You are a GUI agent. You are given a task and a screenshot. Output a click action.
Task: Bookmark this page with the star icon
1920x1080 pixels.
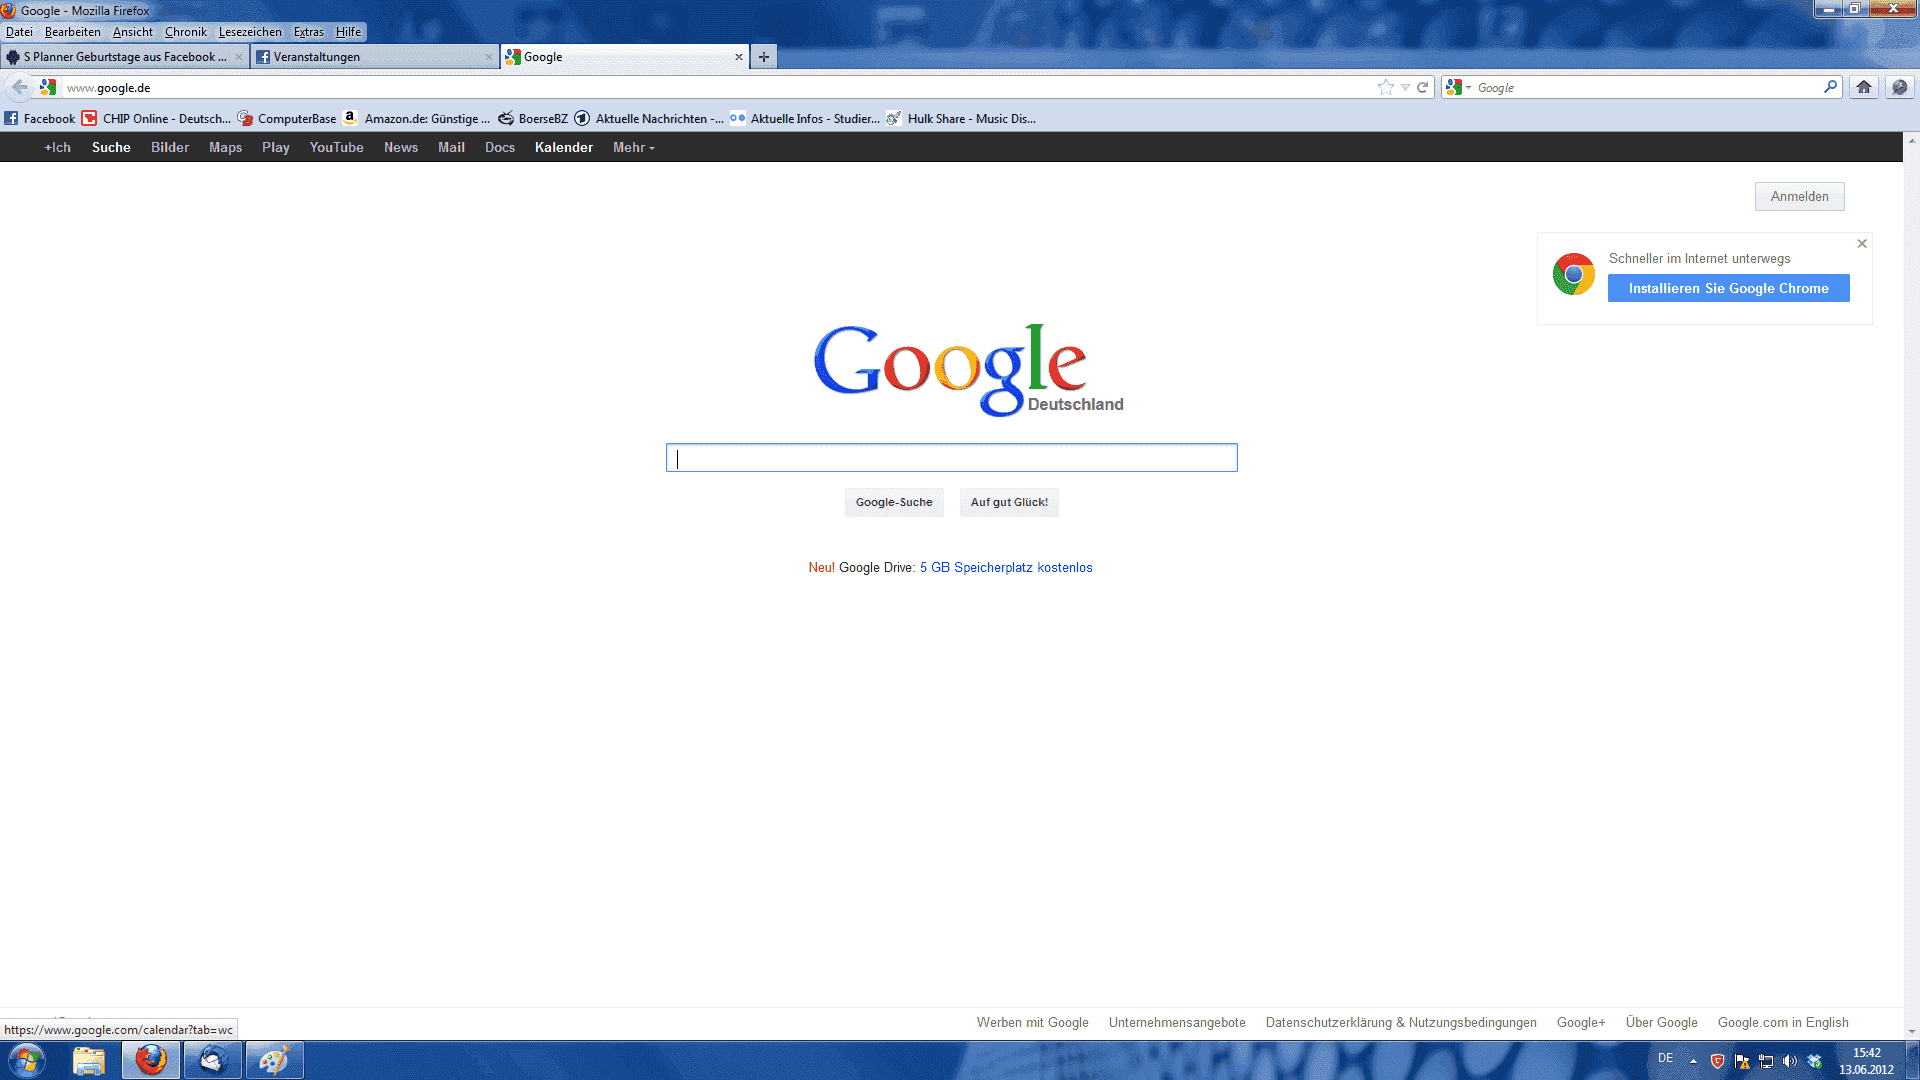pos(1385,87)
